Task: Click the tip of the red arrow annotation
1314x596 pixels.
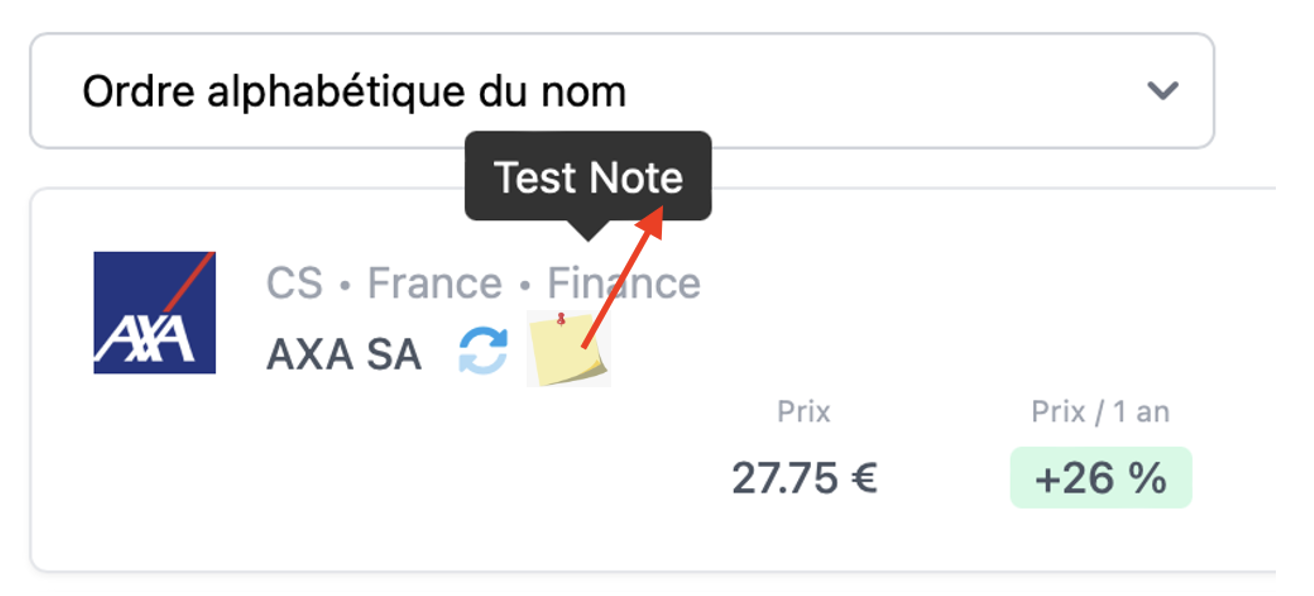Action: (x=662, y=209)
